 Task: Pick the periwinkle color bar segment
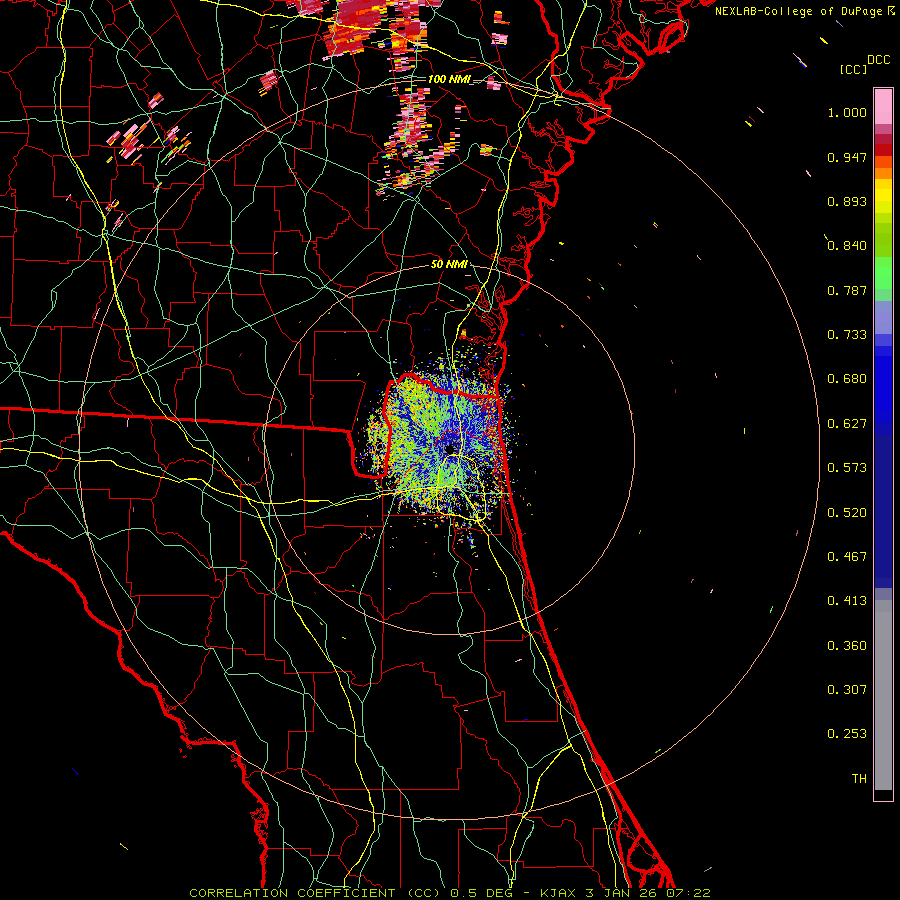pos(883,318)
